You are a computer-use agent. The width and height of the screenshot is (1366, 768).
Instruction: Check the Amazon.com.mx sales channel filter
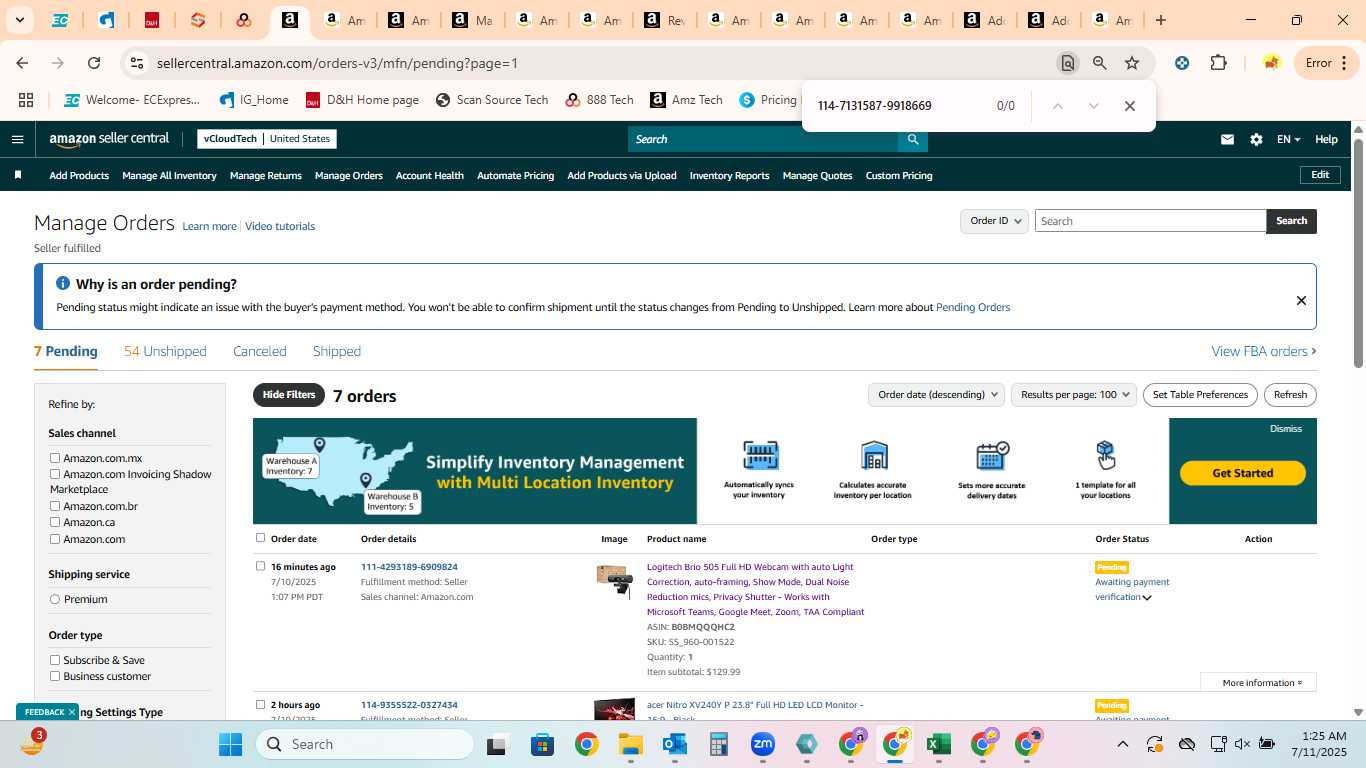pyautogui.click(x=55, y=458)
